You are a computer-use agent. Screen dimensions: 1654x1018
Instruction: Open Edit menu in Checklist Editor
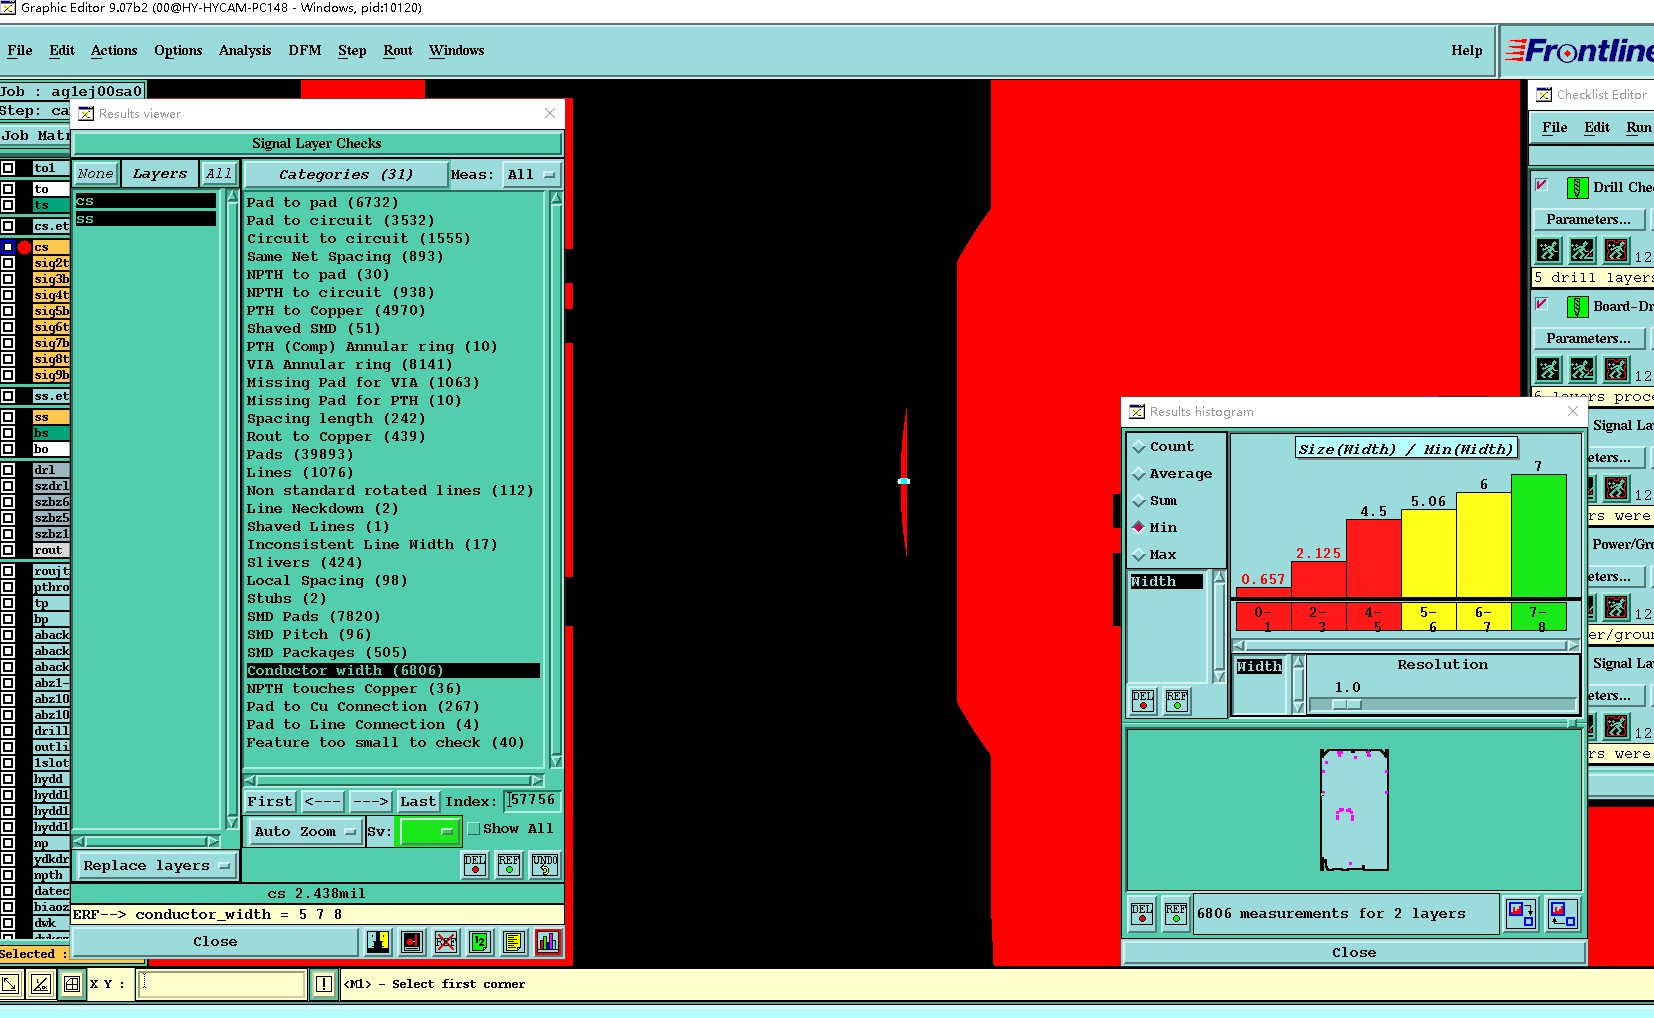1597,127
